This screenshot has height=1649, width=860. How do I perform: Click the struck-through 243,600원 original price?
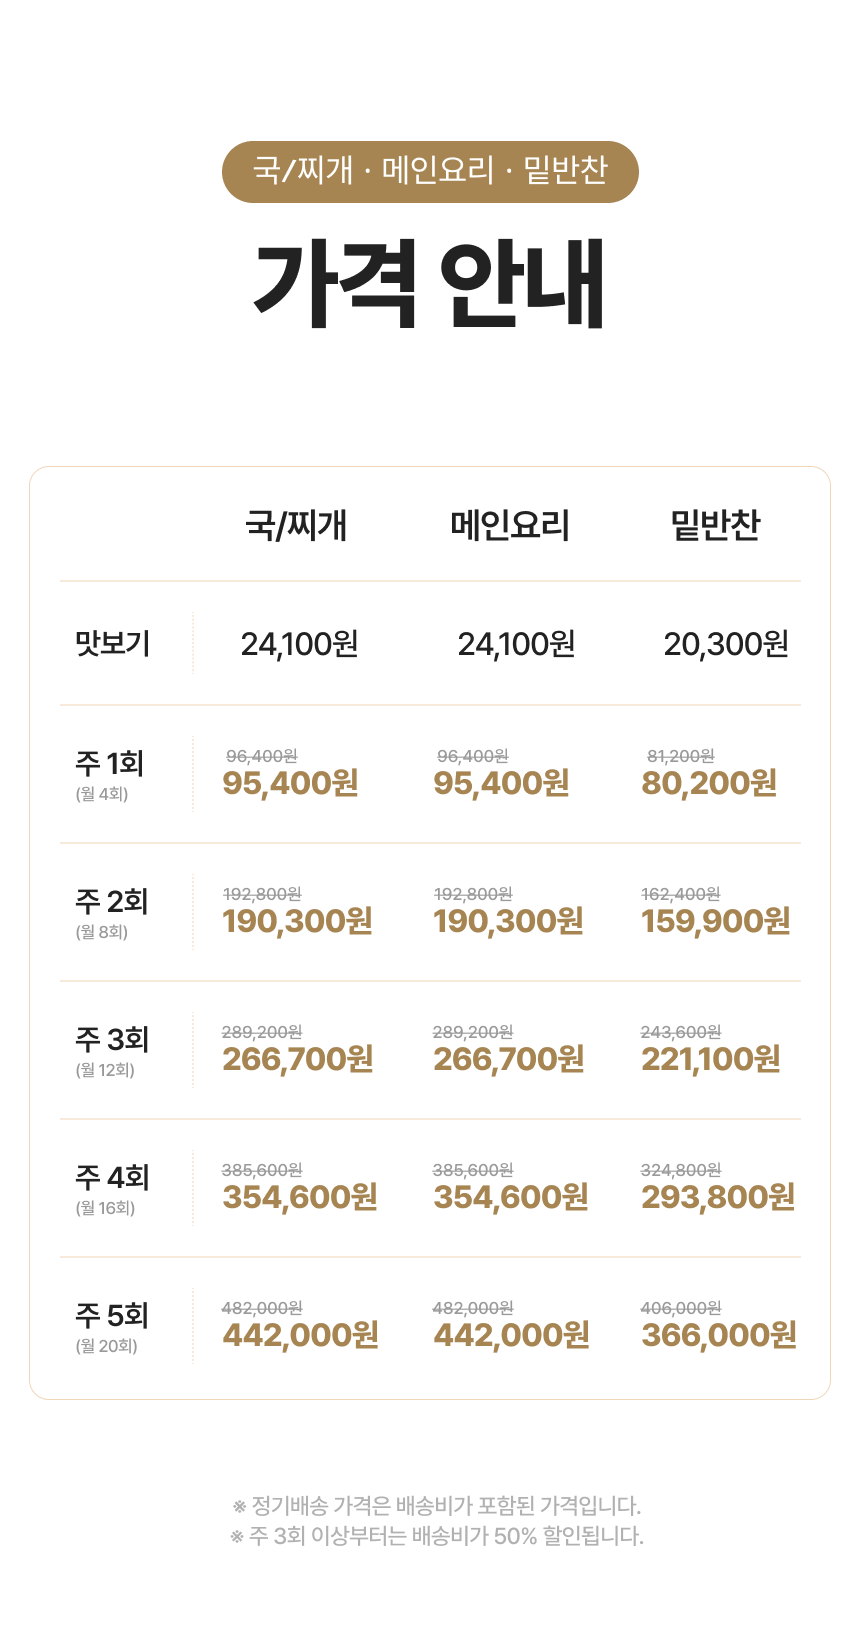(681, 1032)
